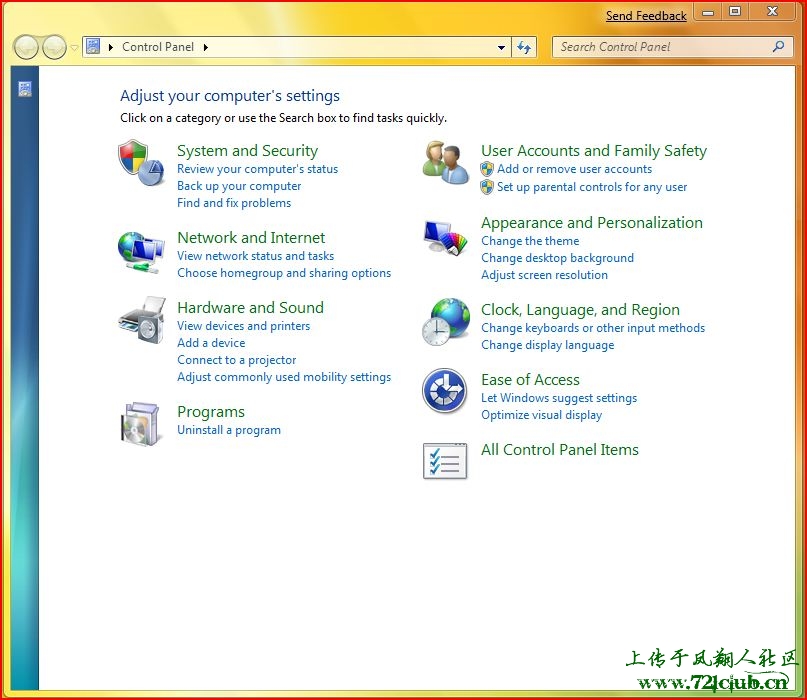
Task: Click Review your computer's status
Action: click(257, 169)
